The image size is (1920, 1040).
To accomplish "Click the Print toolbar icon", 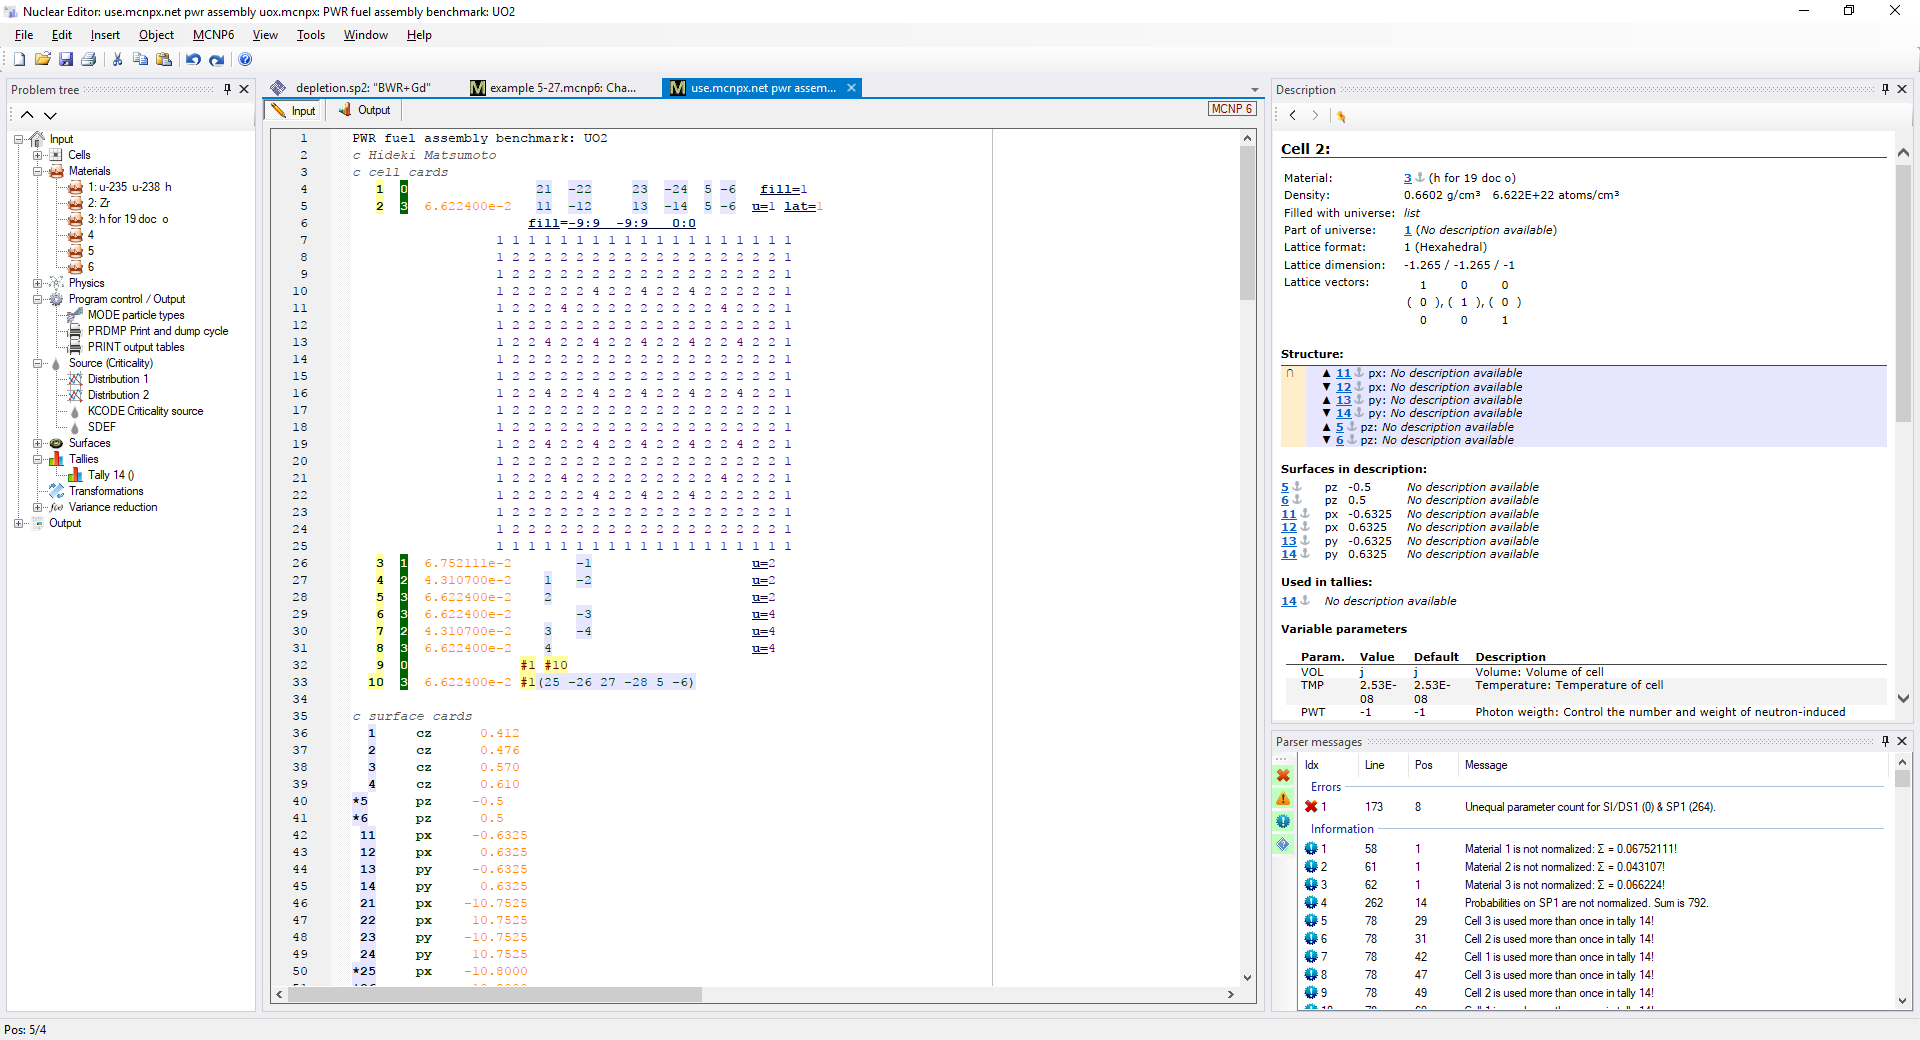I will (89, 60).
